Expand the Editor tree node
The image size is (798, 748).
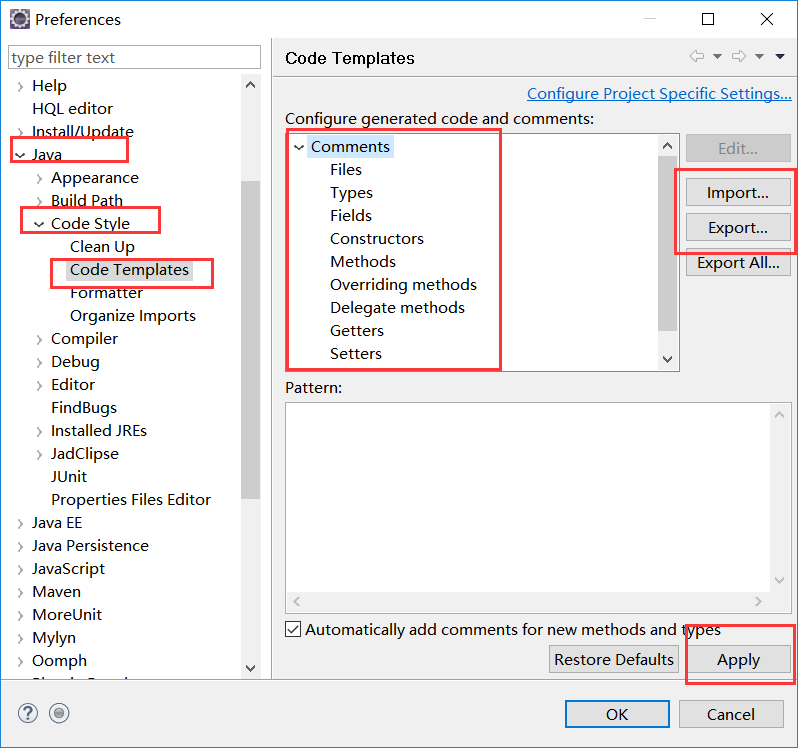pyautogui.click(x=39, y=385)
